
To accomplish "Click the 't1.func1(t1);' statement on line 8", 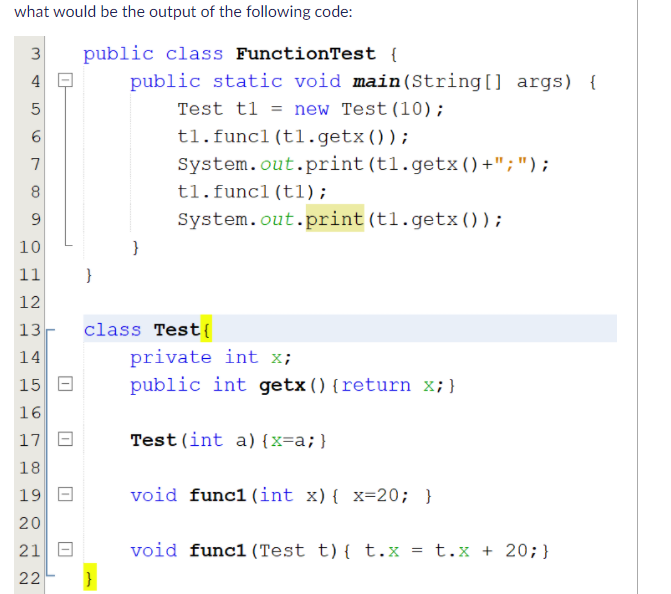I will click(252, 192).
